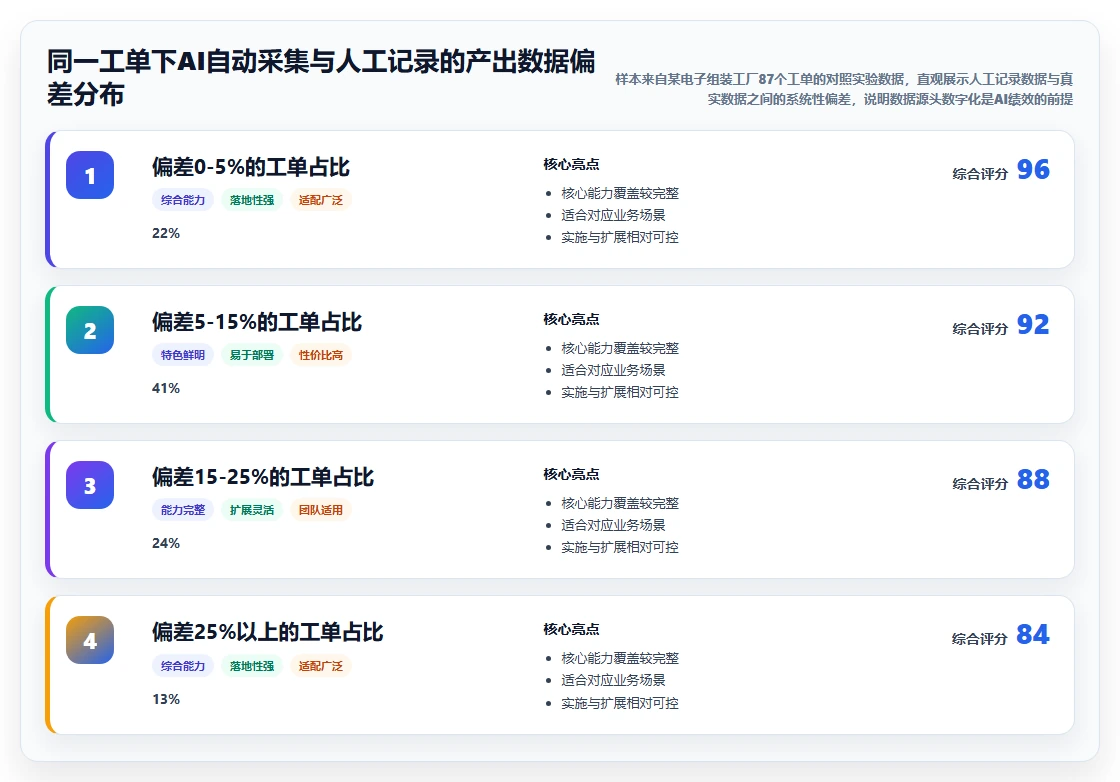Click 核心亮点 heading in the 5-15% card
This screenshot has height=782, width=1120.
tap(571, 319)
